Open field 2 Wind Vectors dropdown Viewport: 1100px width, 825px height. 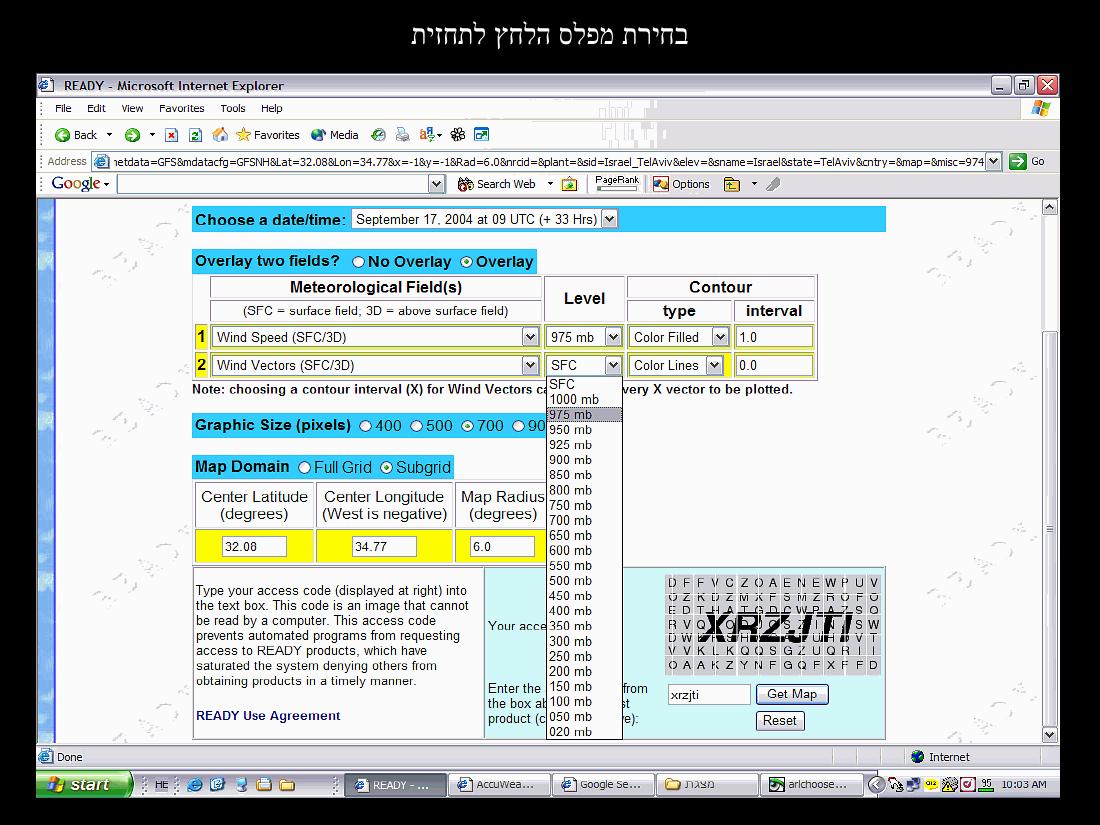coord(530,365)
